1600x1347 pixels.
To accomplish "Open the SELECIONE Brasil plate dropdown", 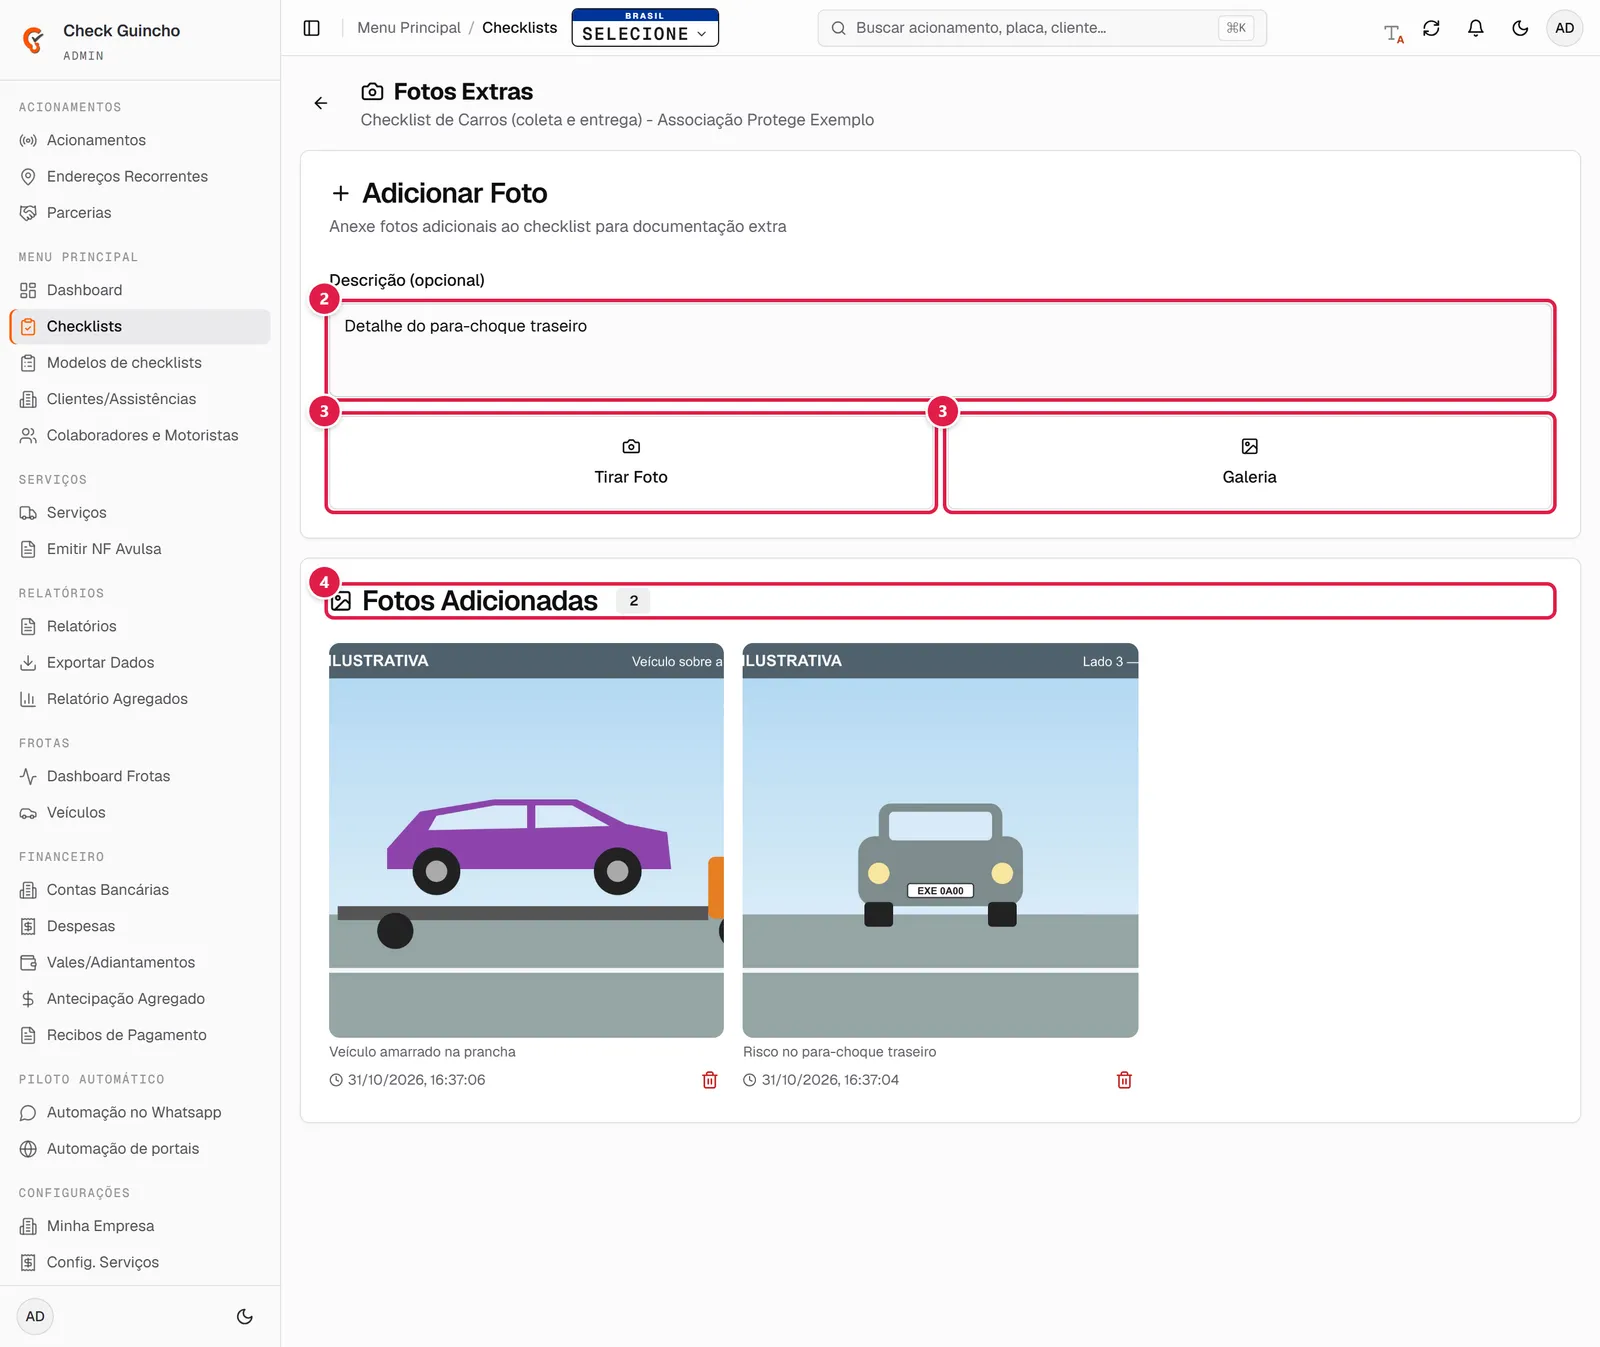I will tap(645, 28).
